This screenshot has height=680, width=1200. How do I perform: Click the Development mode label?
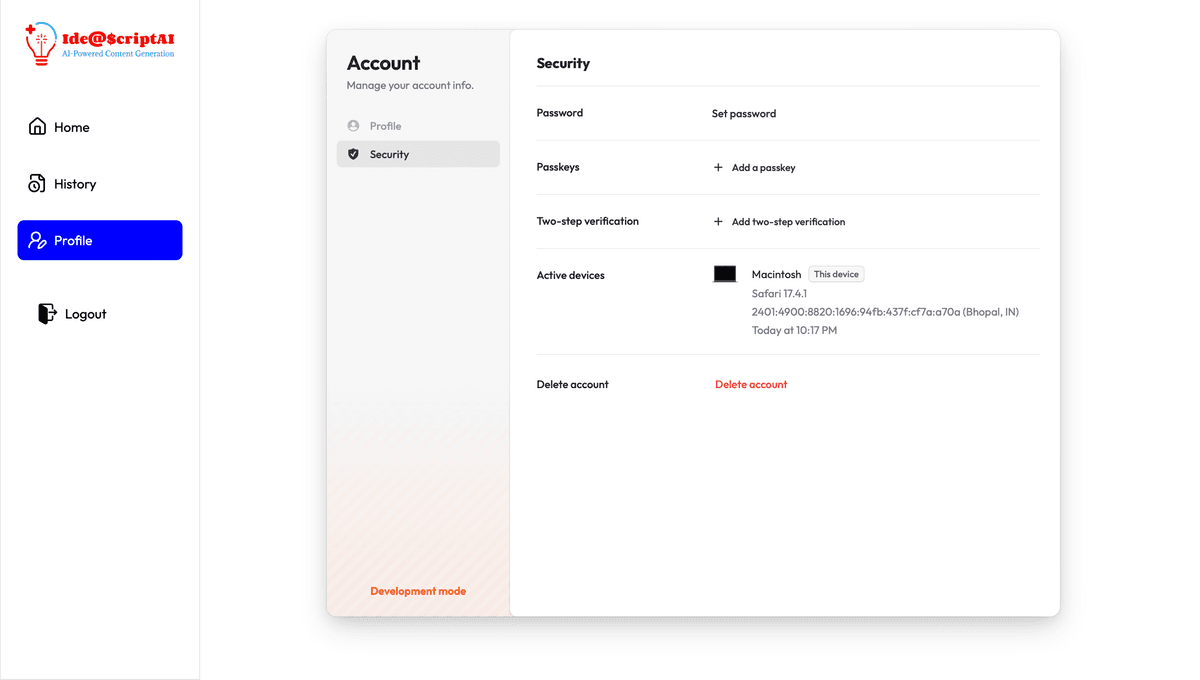click(418, 591)
